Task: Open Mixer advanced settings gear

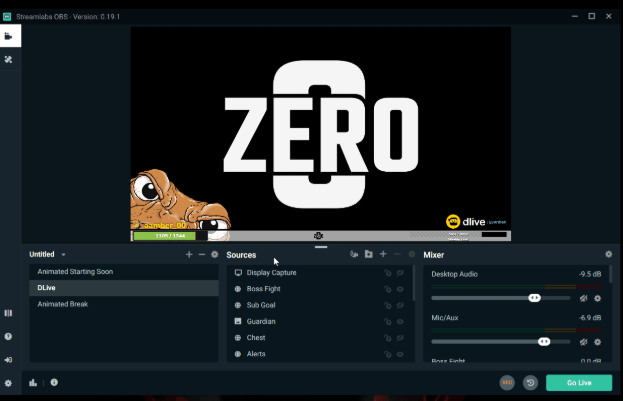Action: pyautogui.click(x=608, y=254)
